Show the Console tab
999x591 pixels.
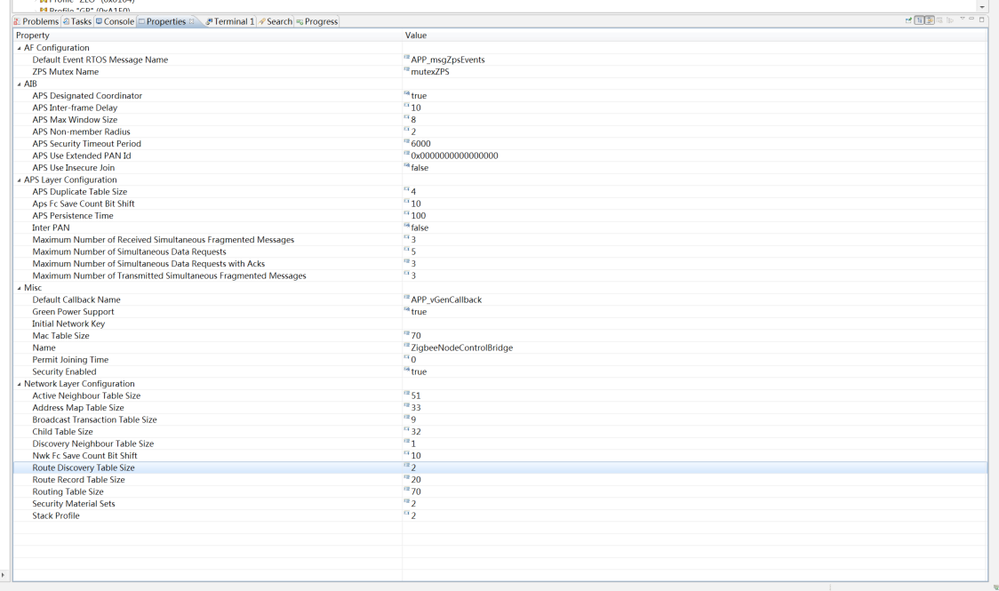point(115,22)
